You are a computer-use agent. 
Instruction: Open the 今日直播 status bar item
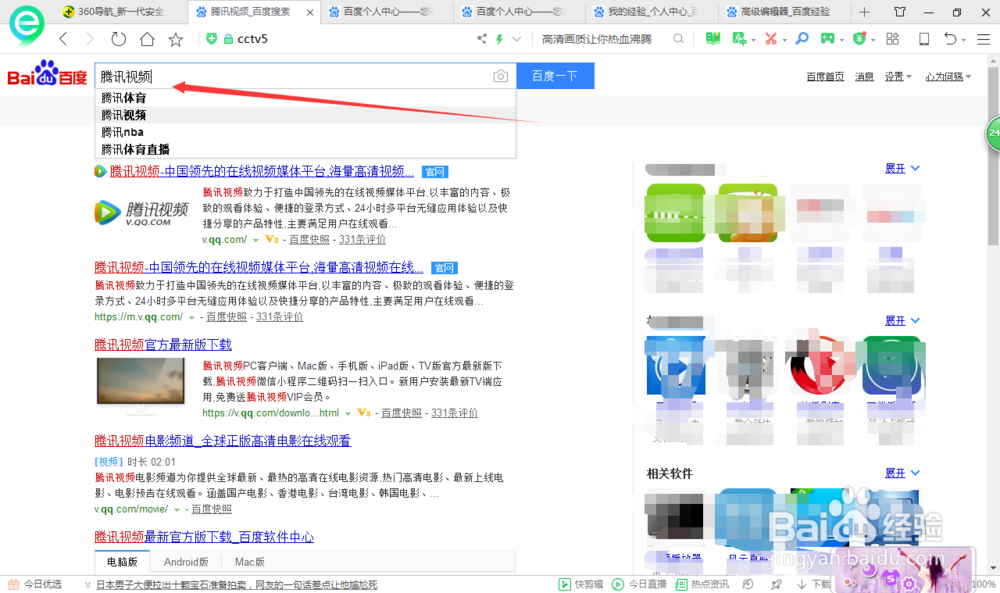tap(639, 584)
